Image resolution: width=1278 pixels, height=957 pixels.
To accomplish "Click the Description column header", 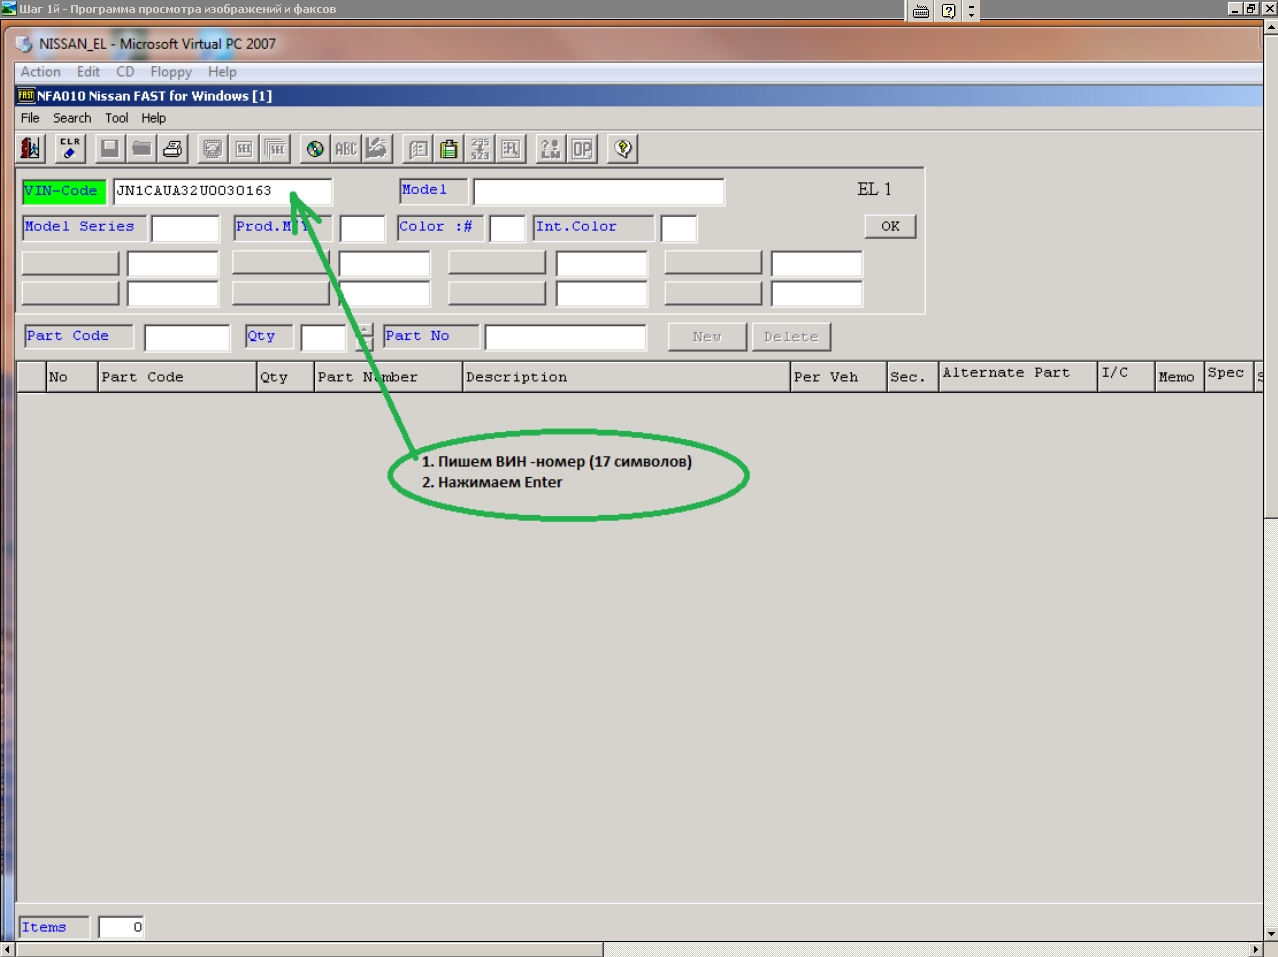I will click(625, 377).
